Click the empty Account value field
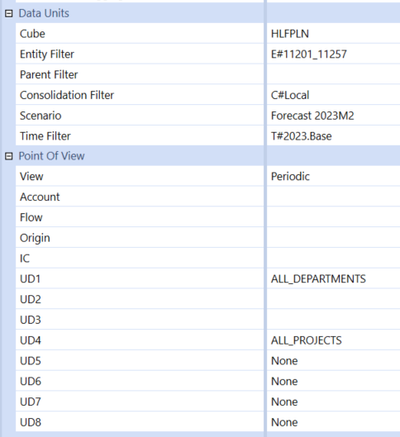 [x=333, y=197]
